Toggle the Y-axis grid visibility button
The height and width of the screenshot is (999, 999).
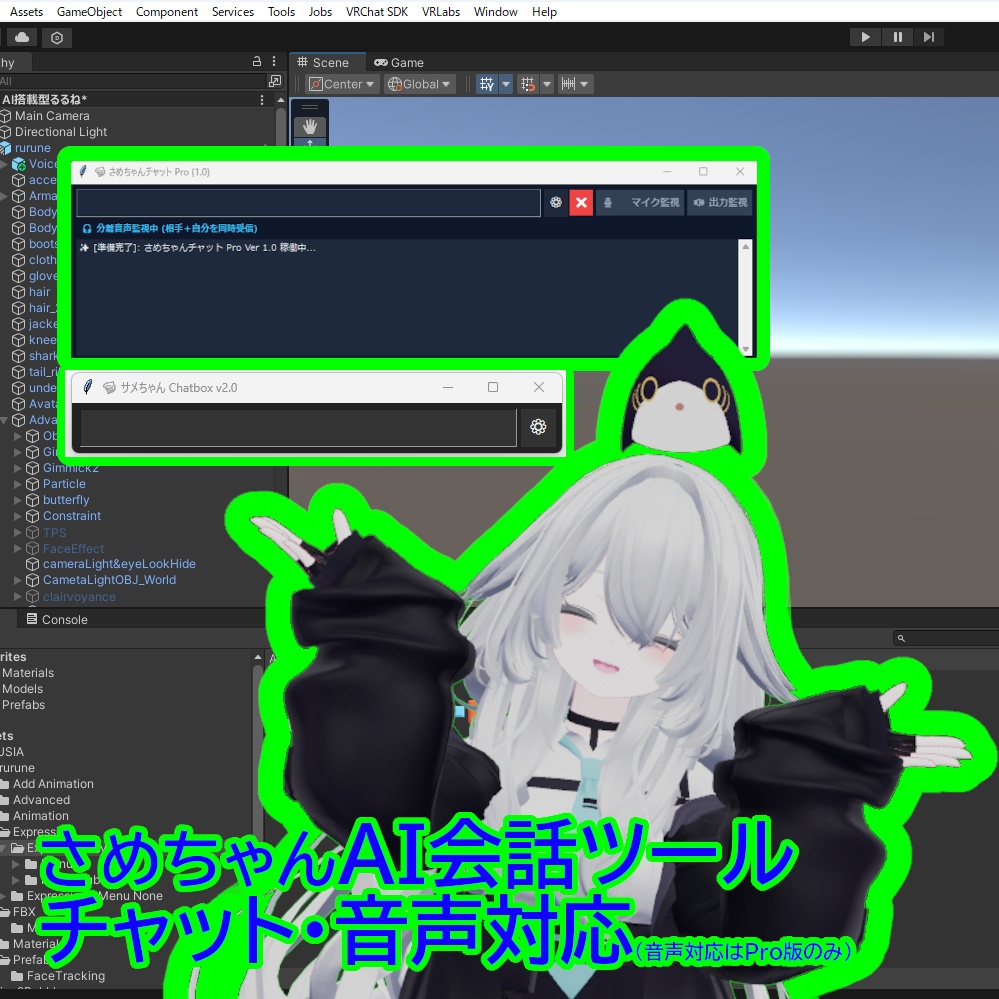coord(487,84)
